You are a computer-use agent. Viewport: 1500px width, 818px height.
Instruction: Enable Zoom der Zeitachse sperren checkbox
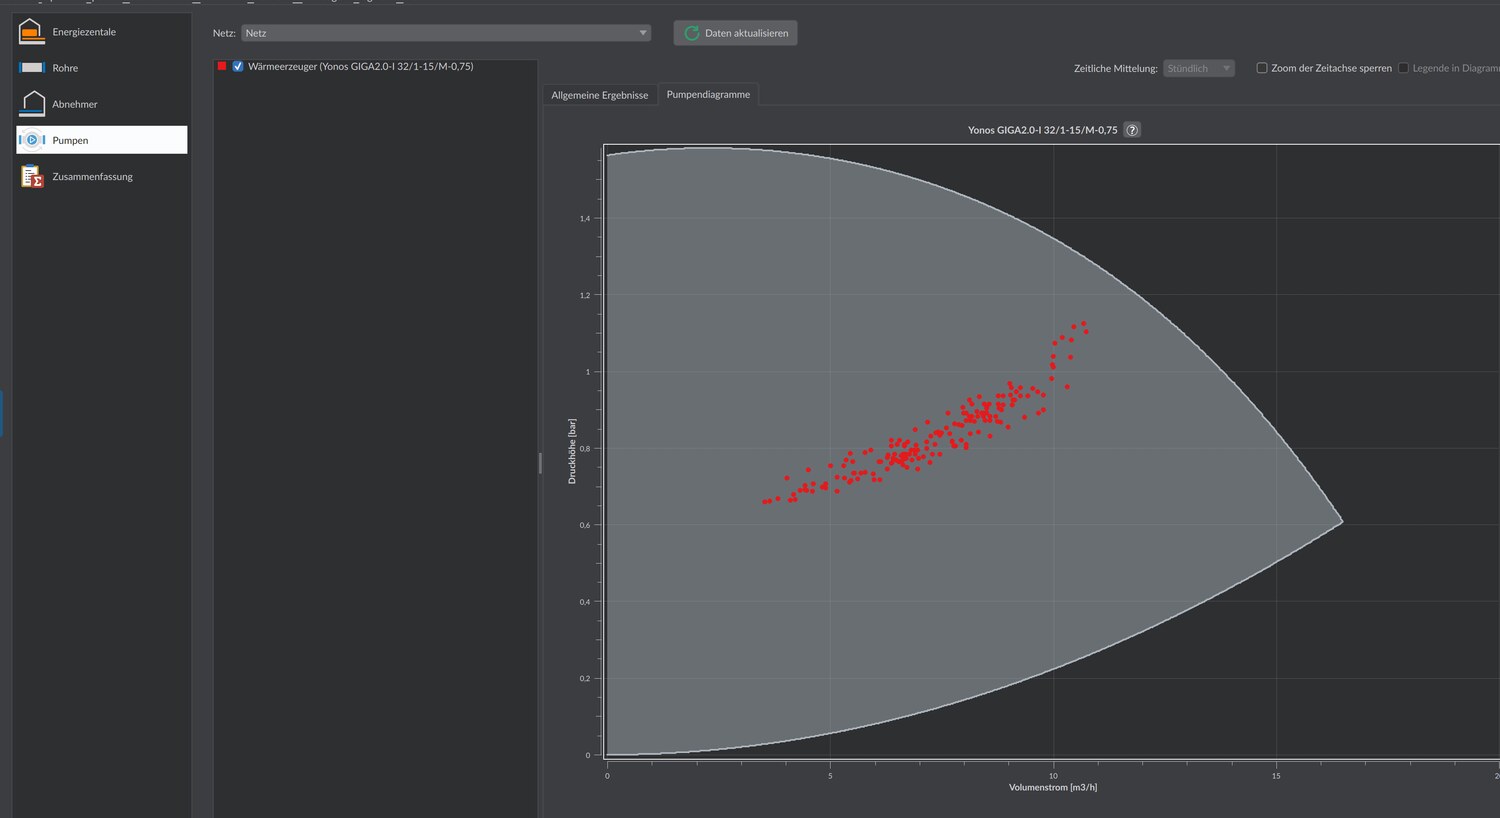click(1262, 68)
